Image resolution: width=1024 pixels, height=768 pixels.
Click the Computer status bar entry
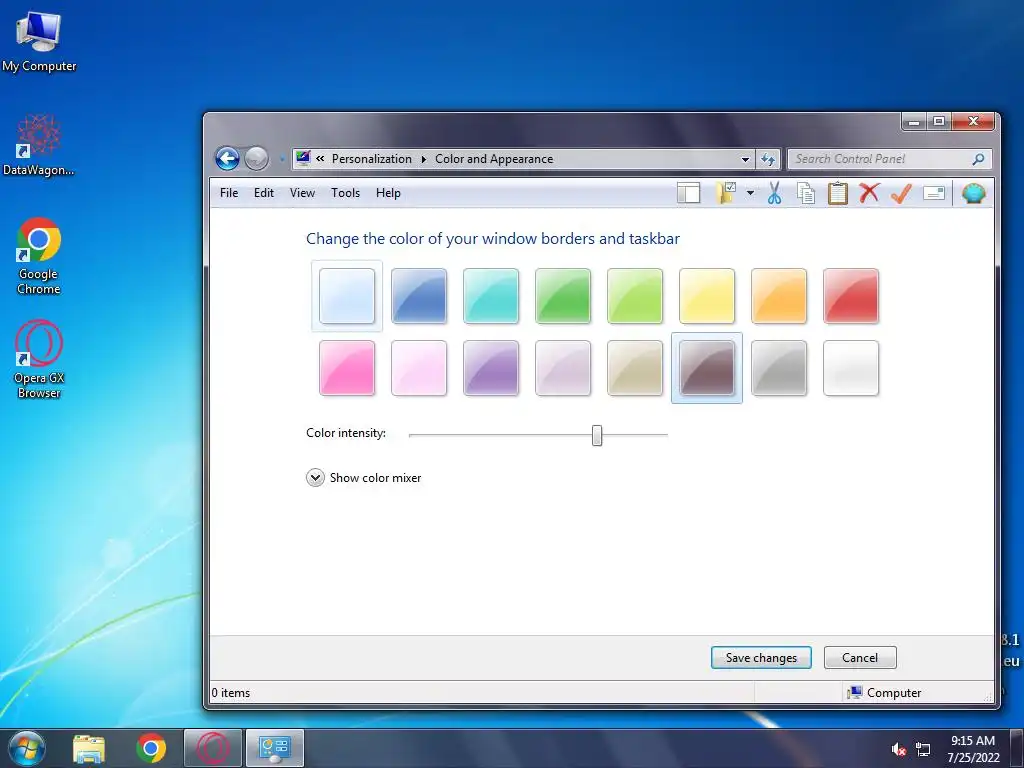pyautogui.click(x=884, y=692)
